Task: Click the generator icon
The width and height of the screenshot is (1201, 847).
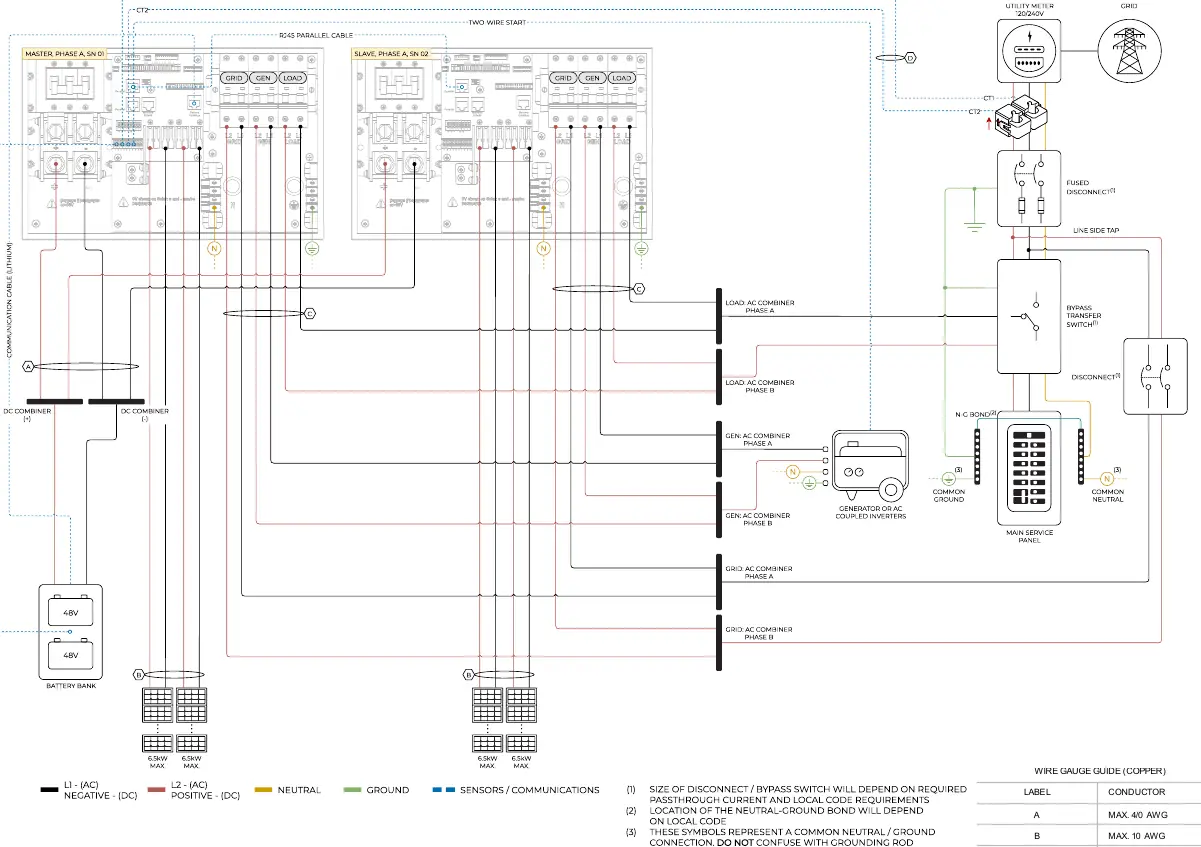Action: (x=873, y=465)
